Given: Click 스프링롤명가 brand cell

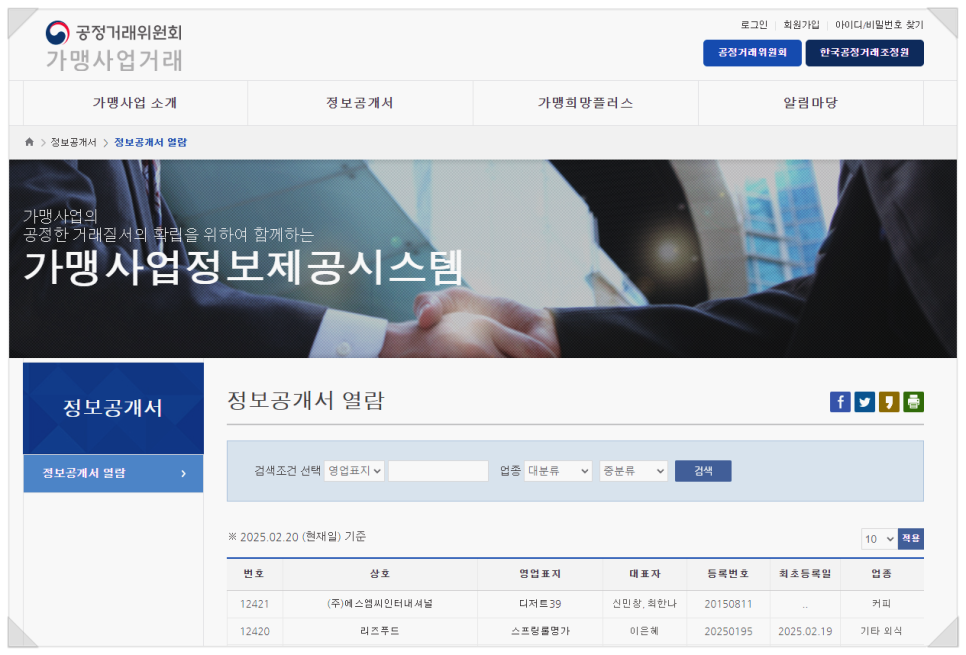Looking at the screenshot, I should click(540, 631).
